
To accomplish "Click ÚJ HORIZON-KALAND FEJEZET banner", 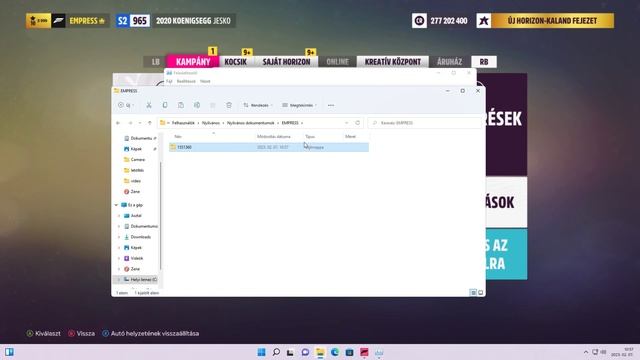I will (x=552, y=20).
